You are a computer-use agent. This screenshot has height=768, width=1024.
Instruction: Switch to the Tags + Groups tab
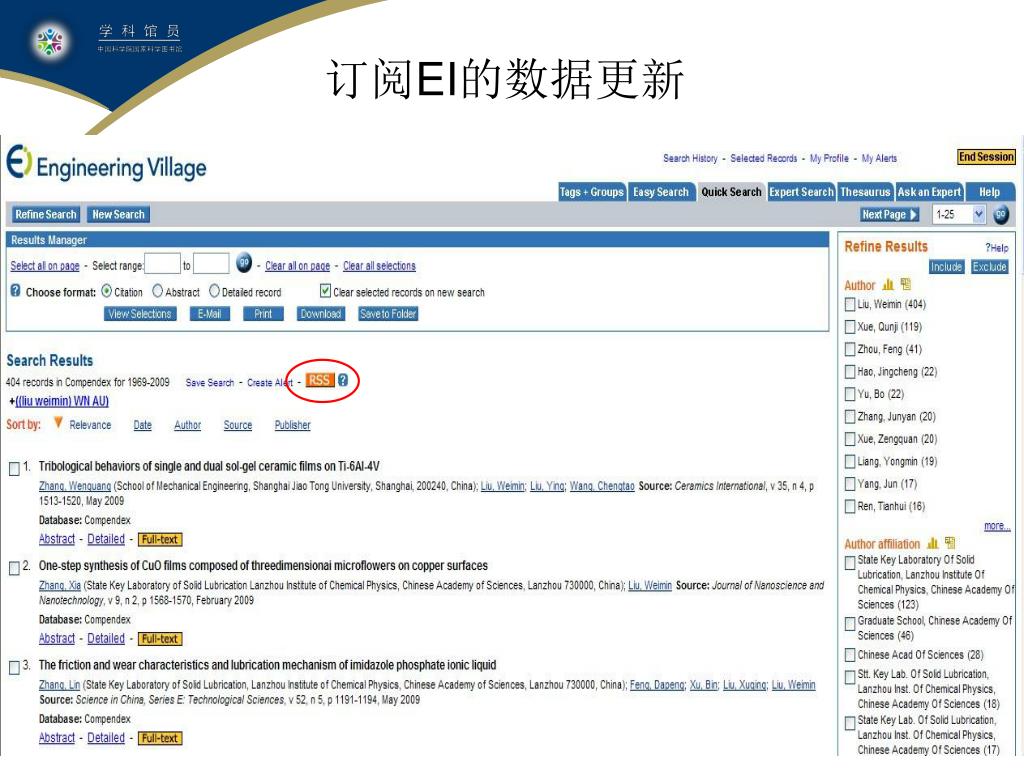(591, 192)
